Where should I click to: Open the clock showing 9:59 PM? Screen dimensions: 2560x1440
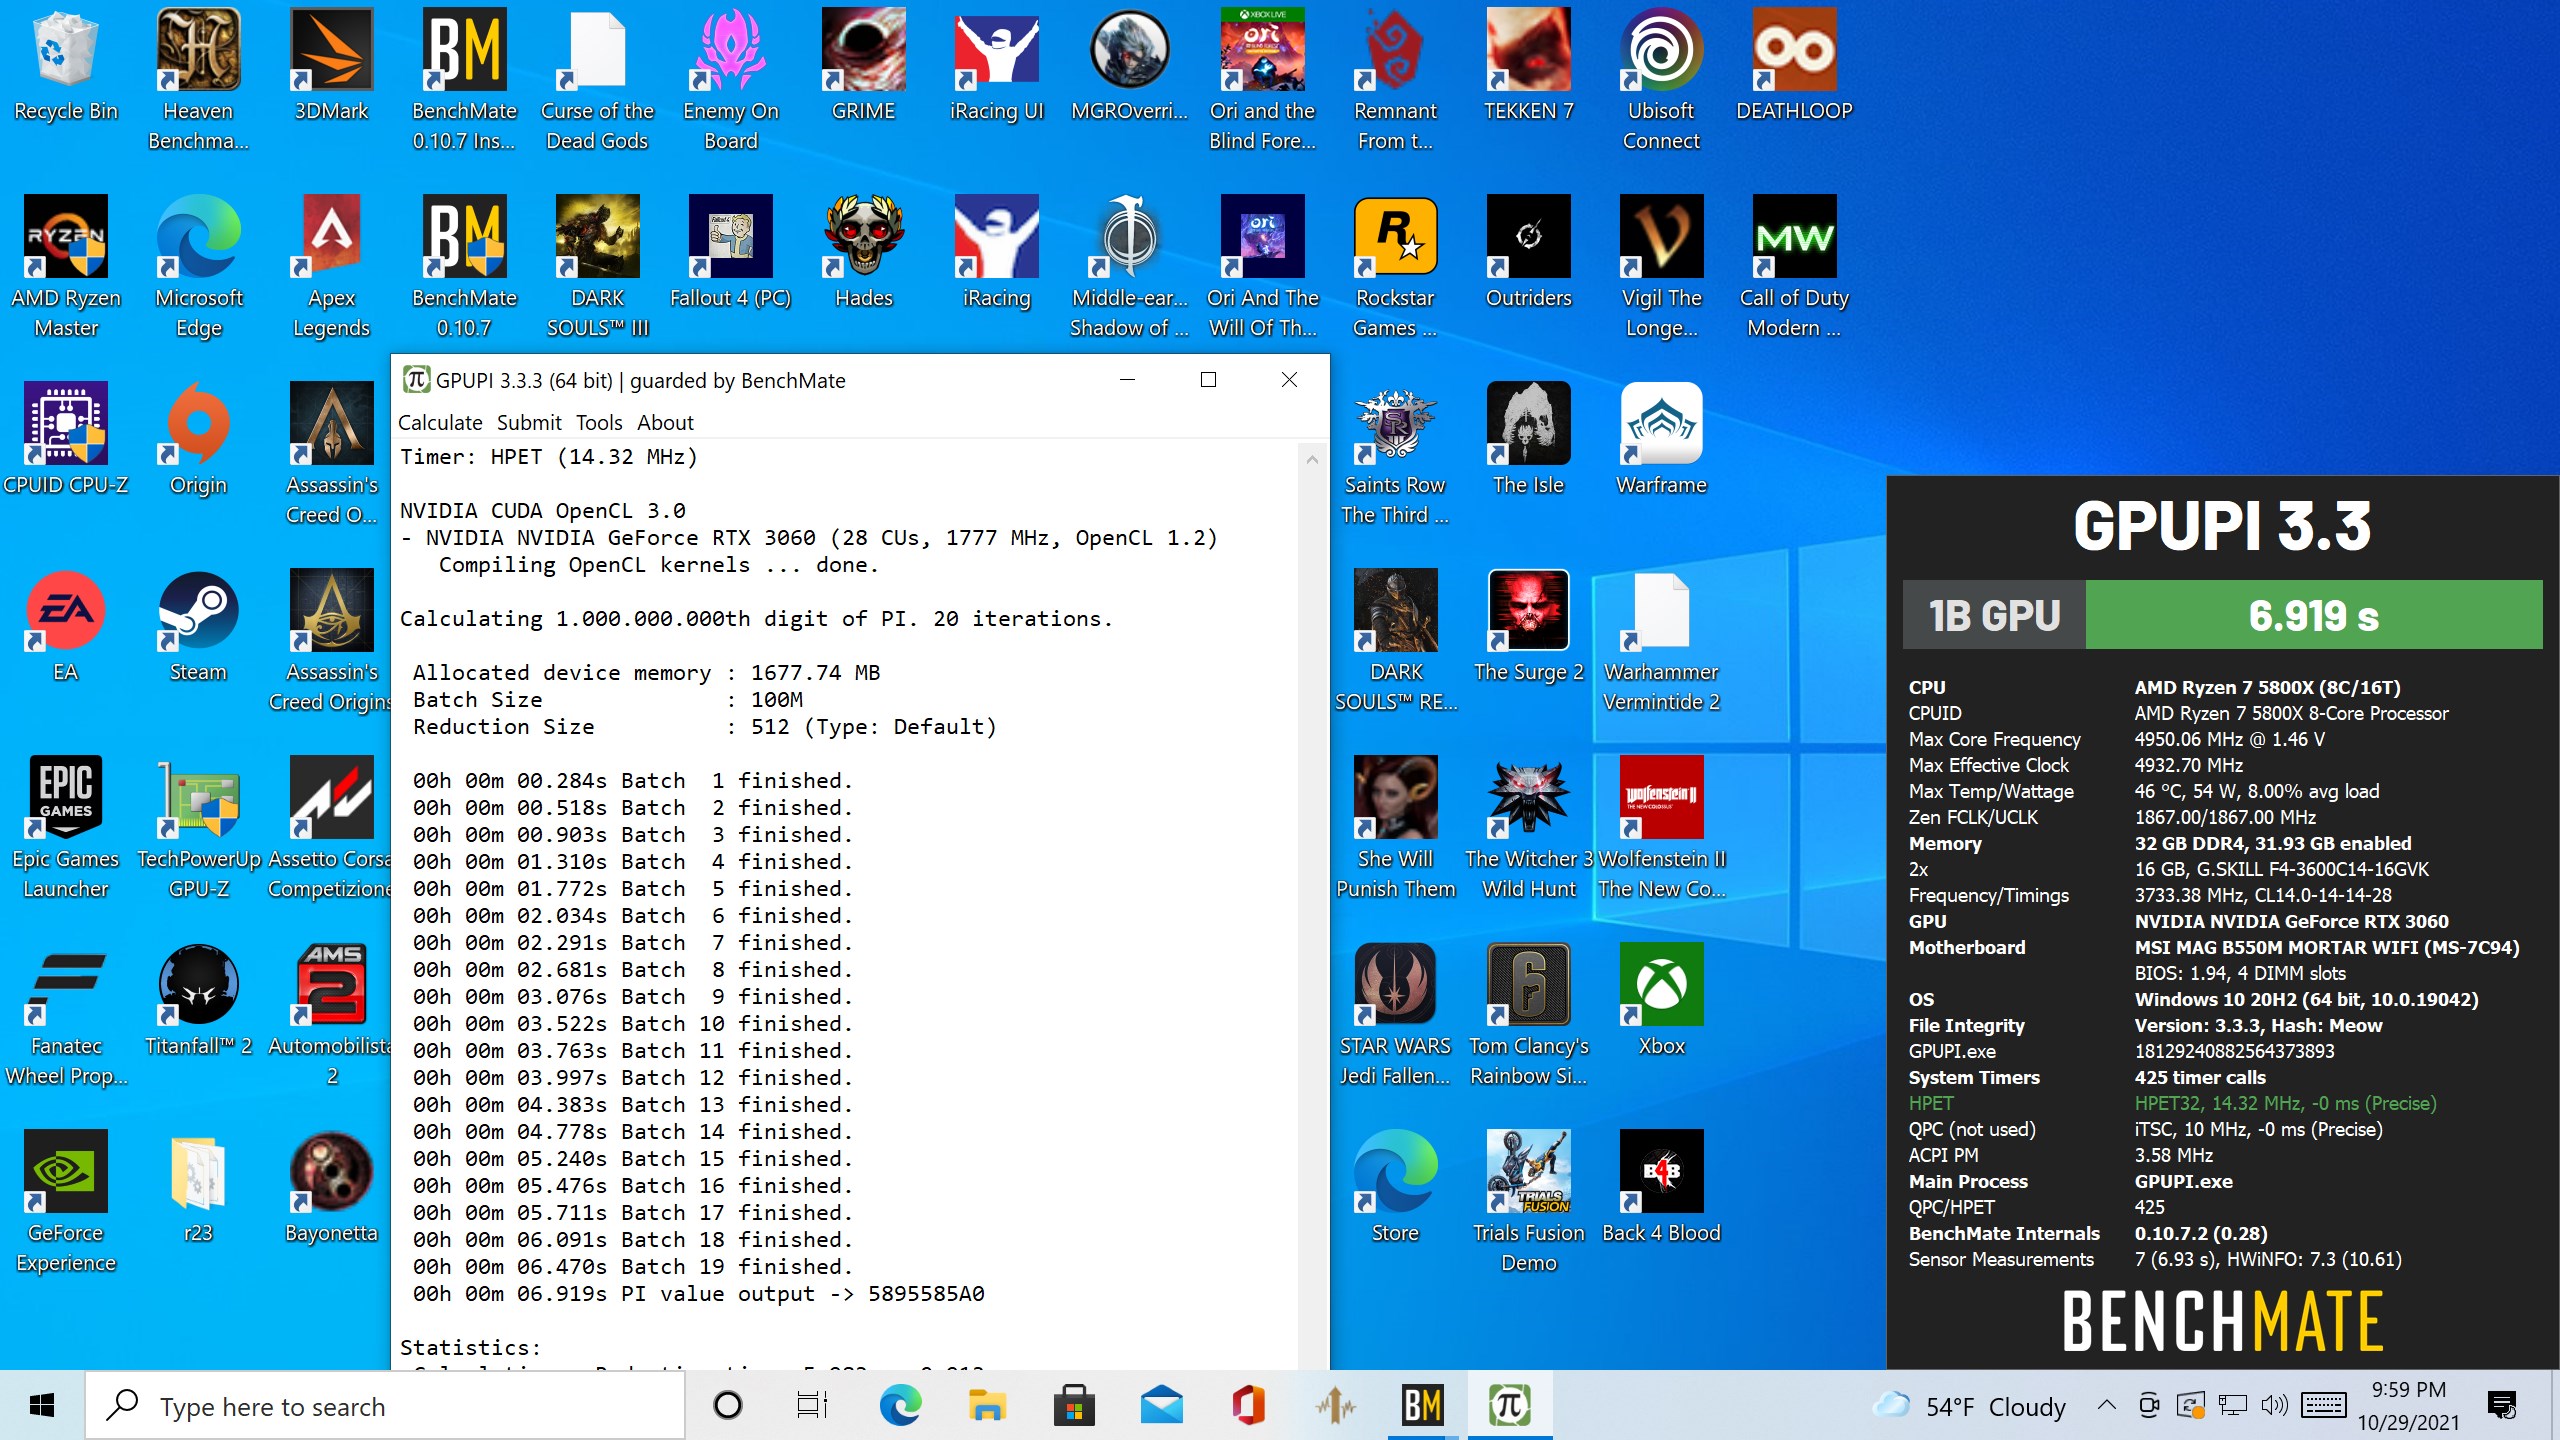coord(2408,1406)
